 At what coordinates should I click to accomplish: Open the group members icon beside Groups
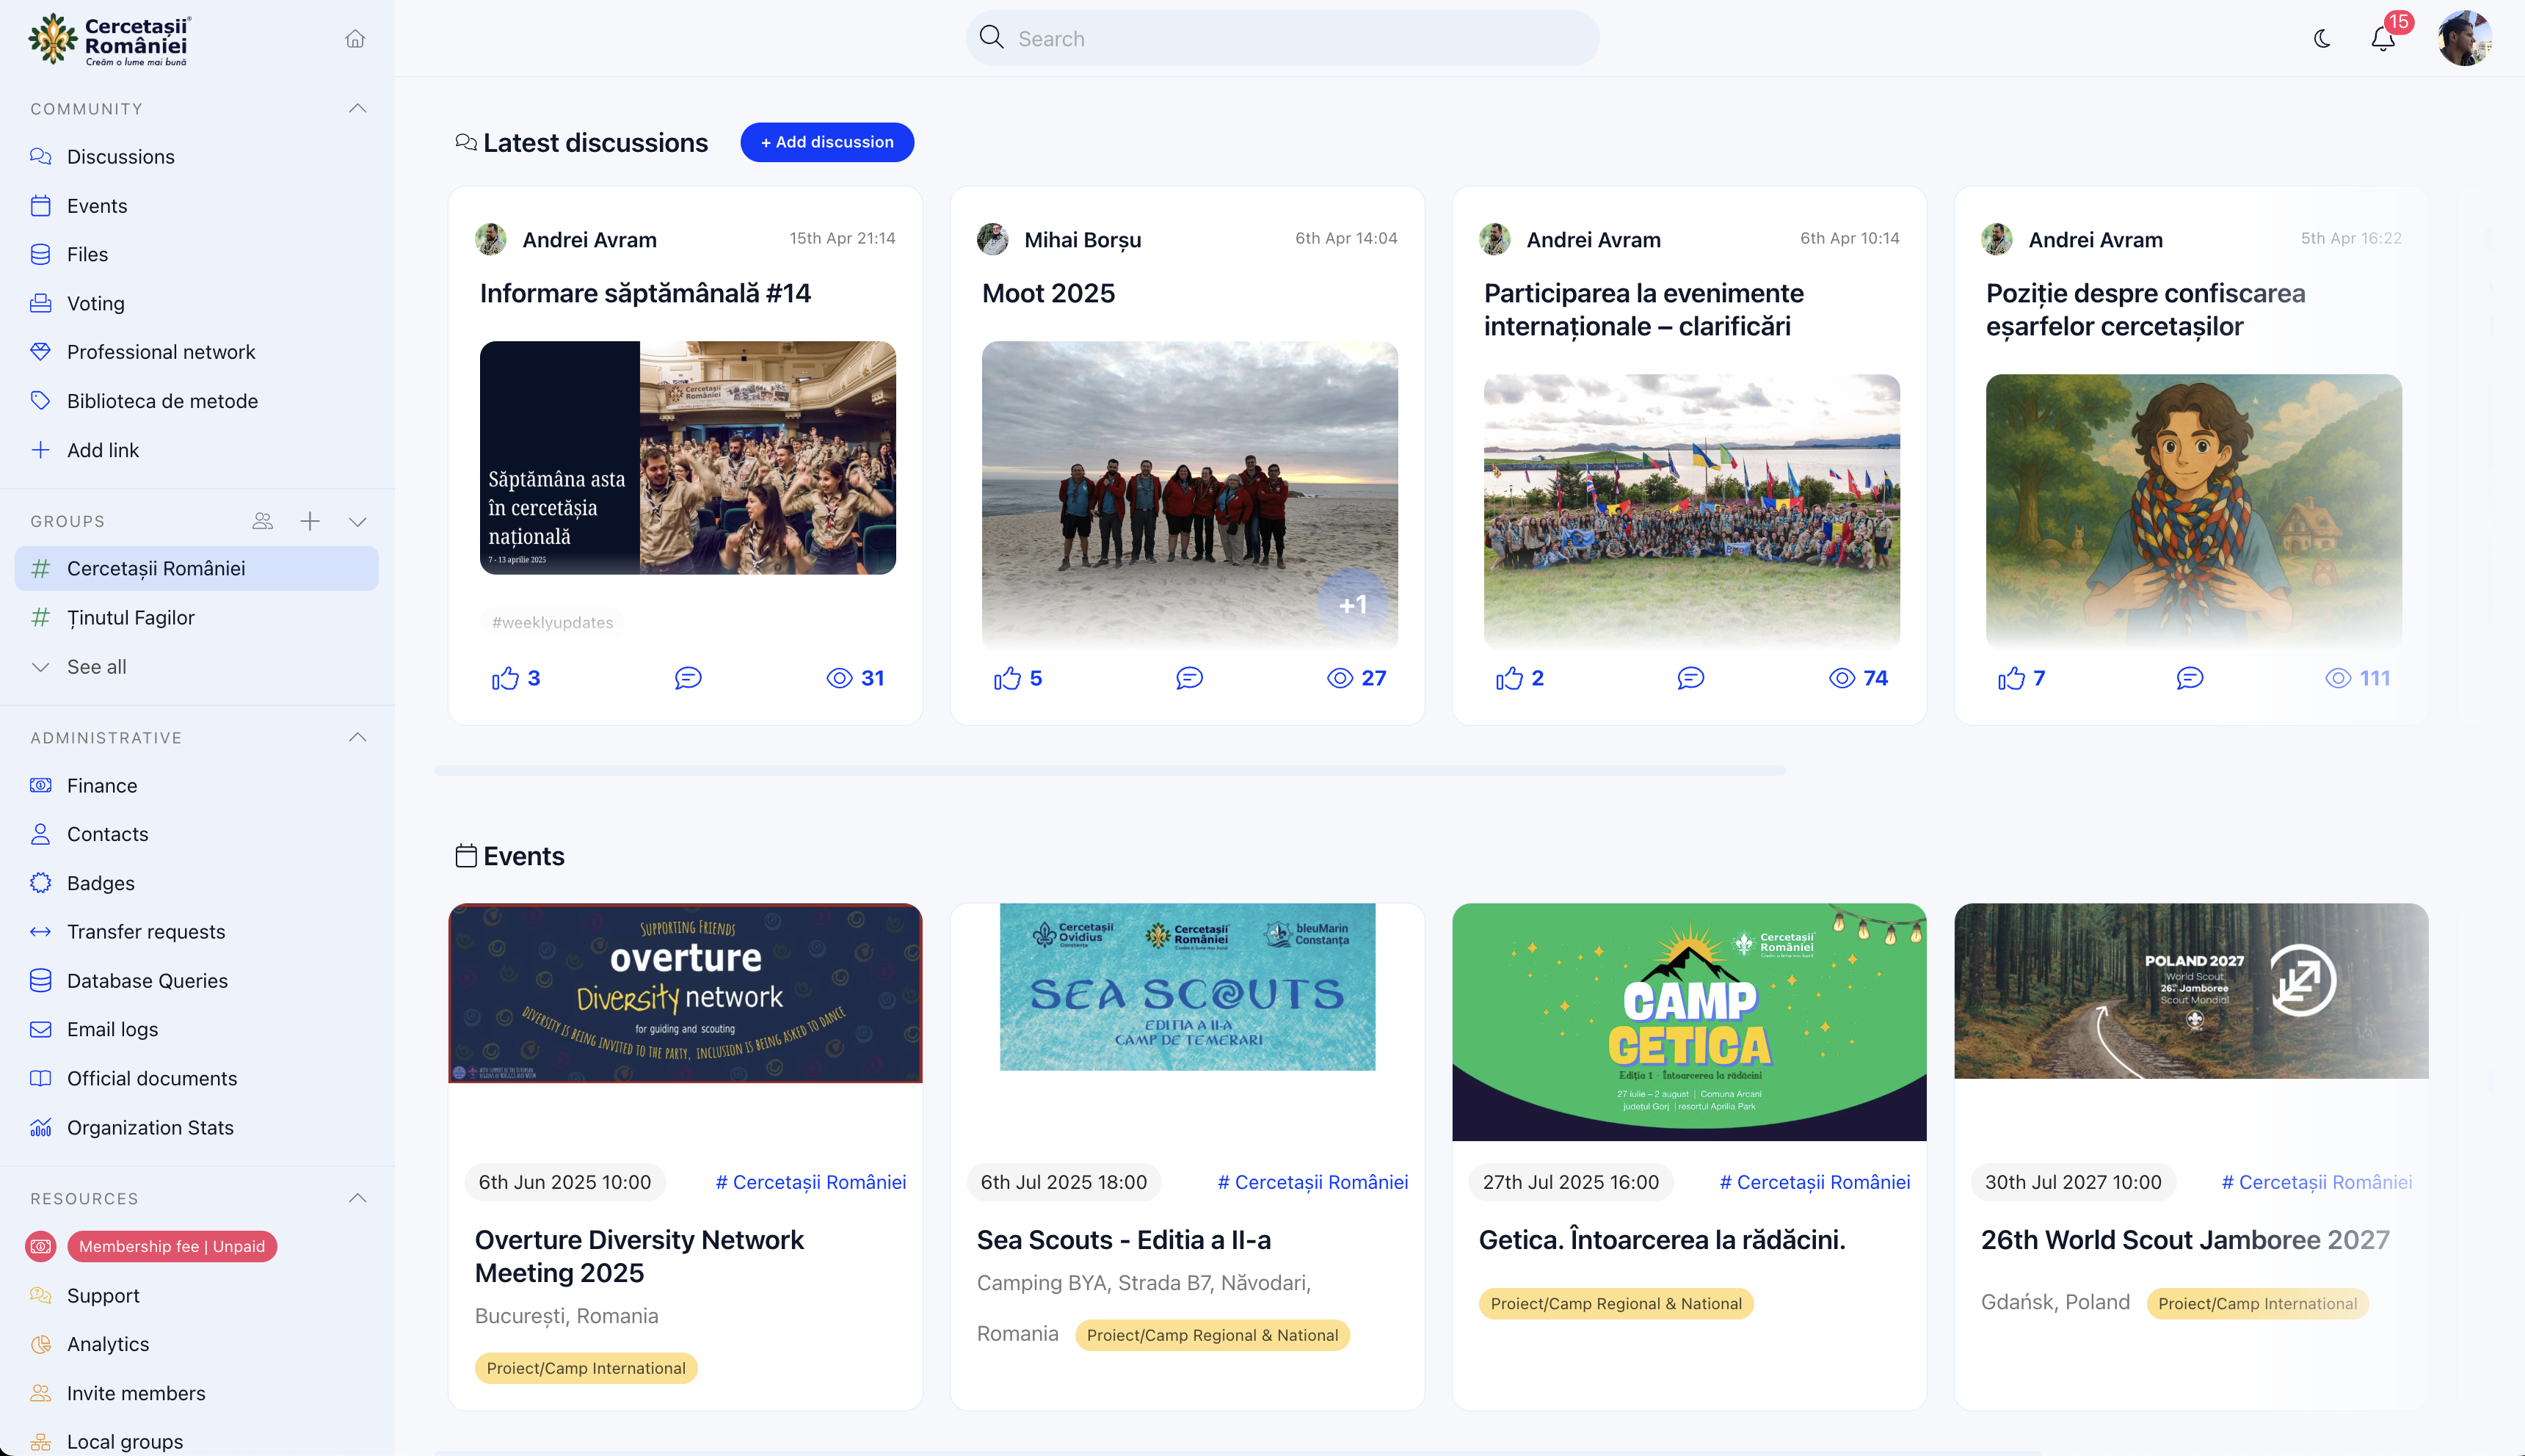click(x=263, y=521)
